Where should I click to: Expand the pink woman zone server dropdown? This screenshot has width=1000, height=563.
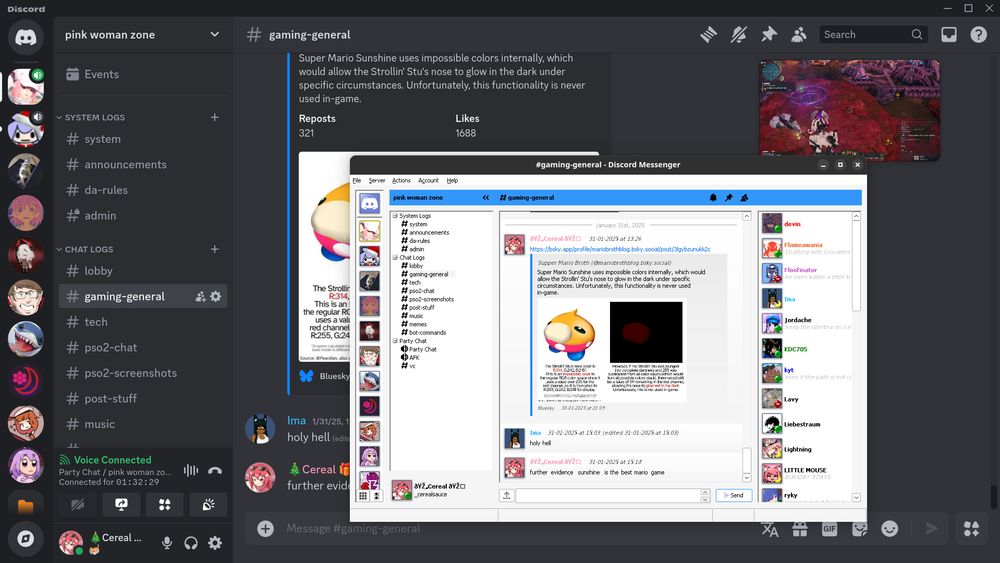click(x=214, y=34)
